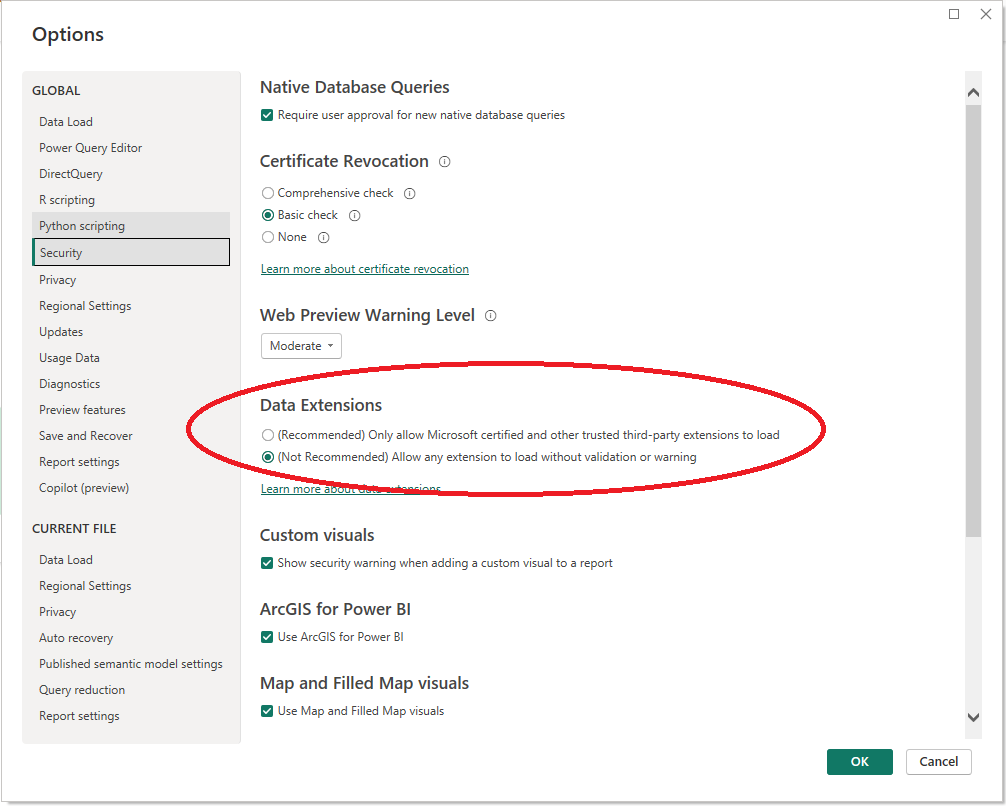Click info icon next to None option
Viewport: 1006px width, 806px height.
pos(323,238)
